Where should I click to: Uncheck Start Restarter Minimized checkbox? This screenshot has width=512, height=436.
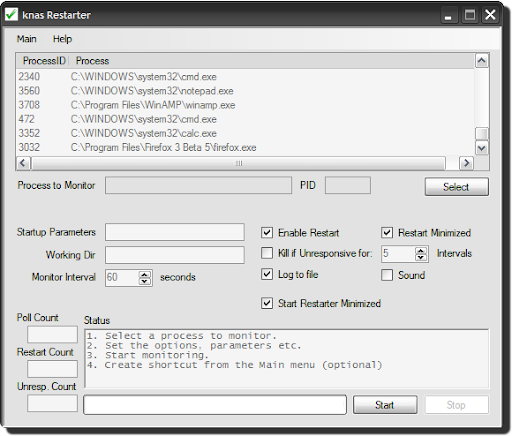(x=267, y=303)
